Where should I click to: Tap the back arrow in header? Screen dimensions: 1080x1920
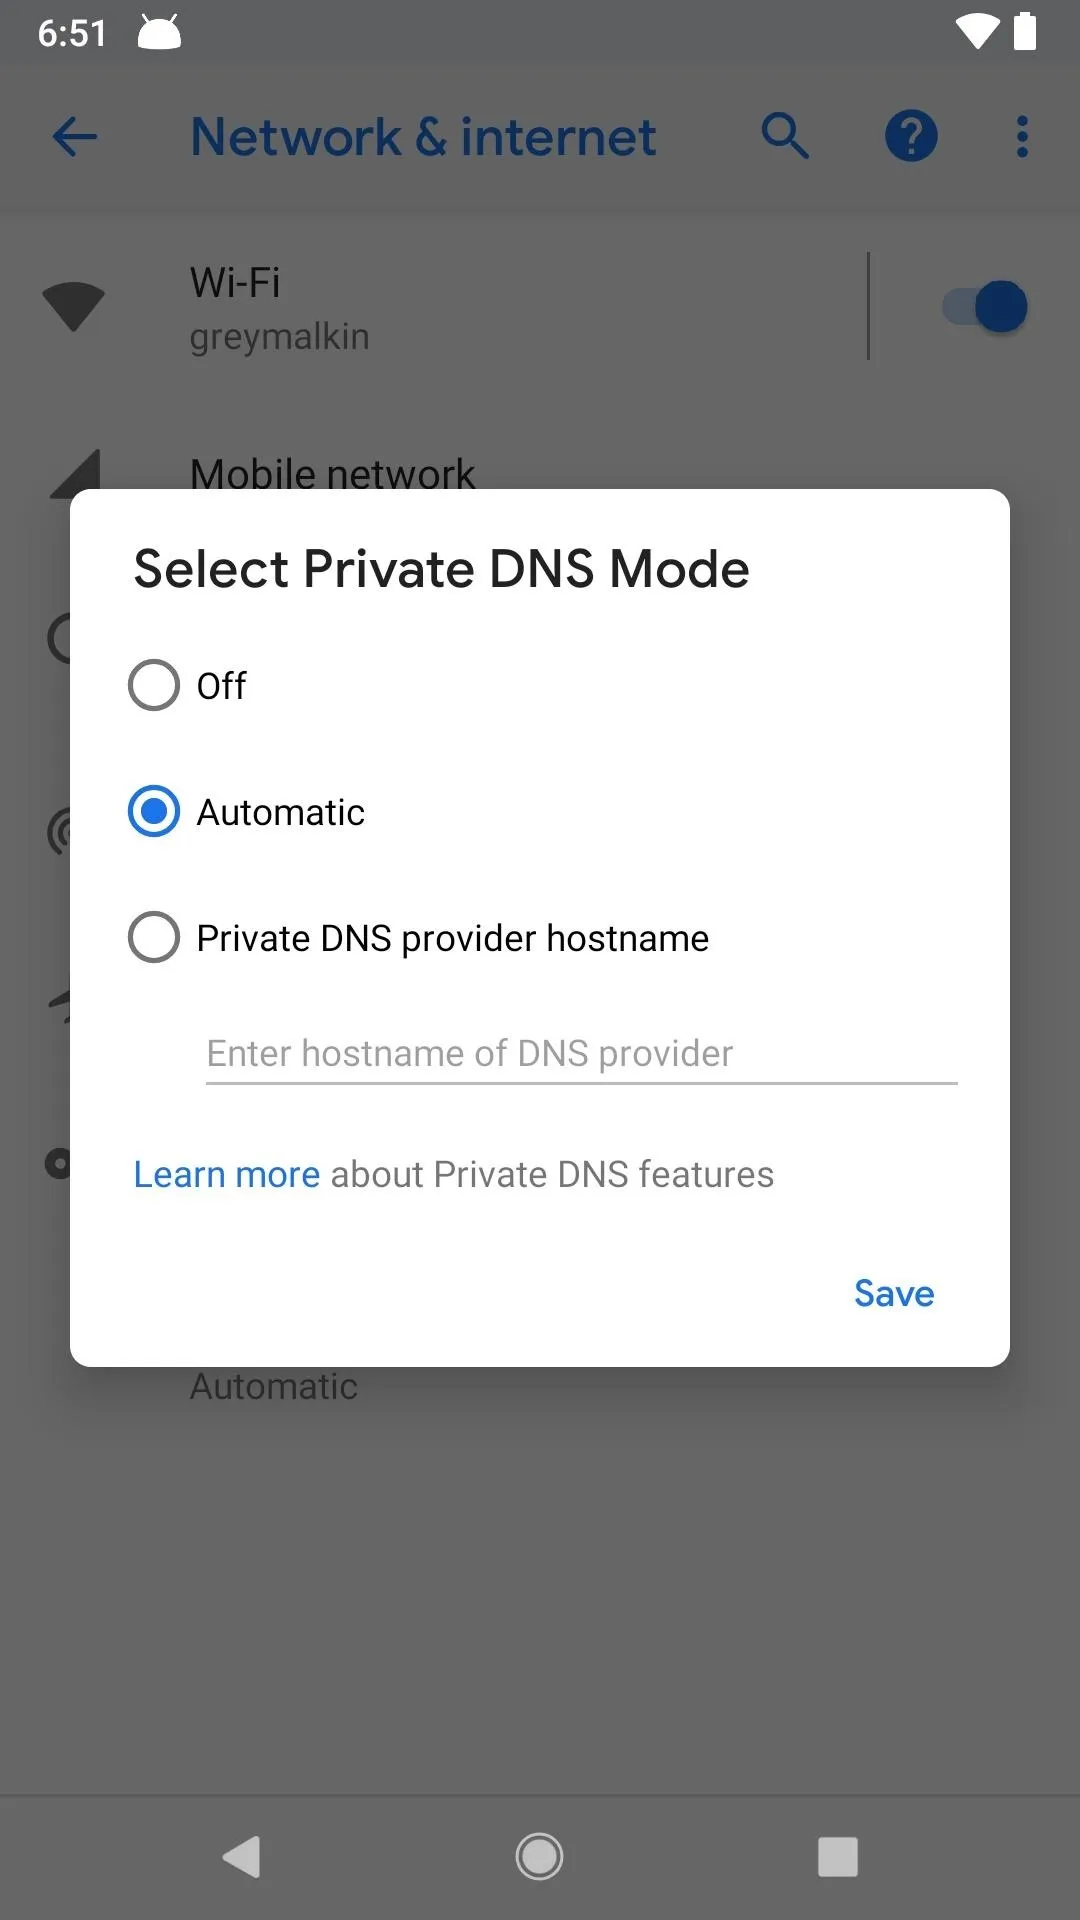coord(75,137)
